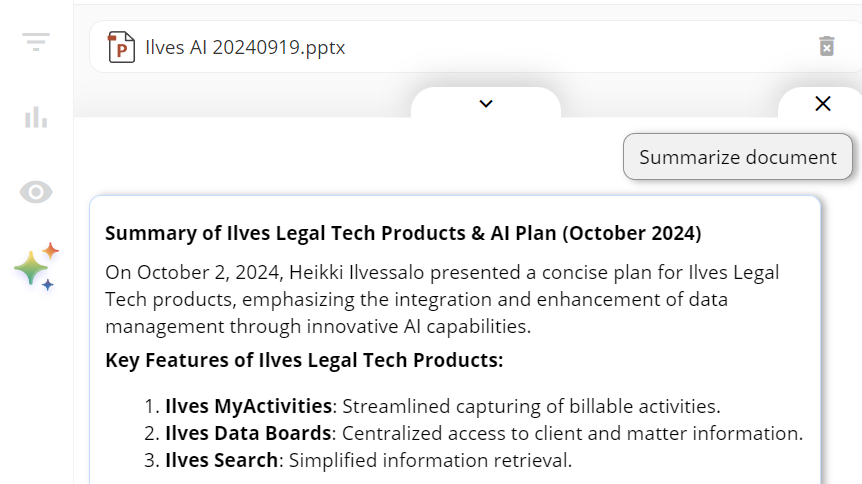Collapse the panel with the down chevron
The image size is (862, 484).
click(x=485, y=103)
